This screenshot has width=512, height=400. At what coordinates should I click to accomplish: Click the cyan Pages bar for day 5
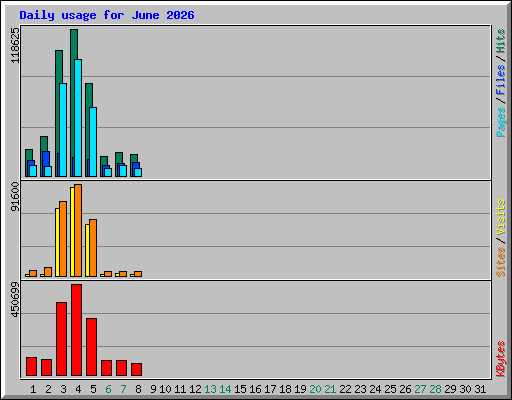[93, 142]
